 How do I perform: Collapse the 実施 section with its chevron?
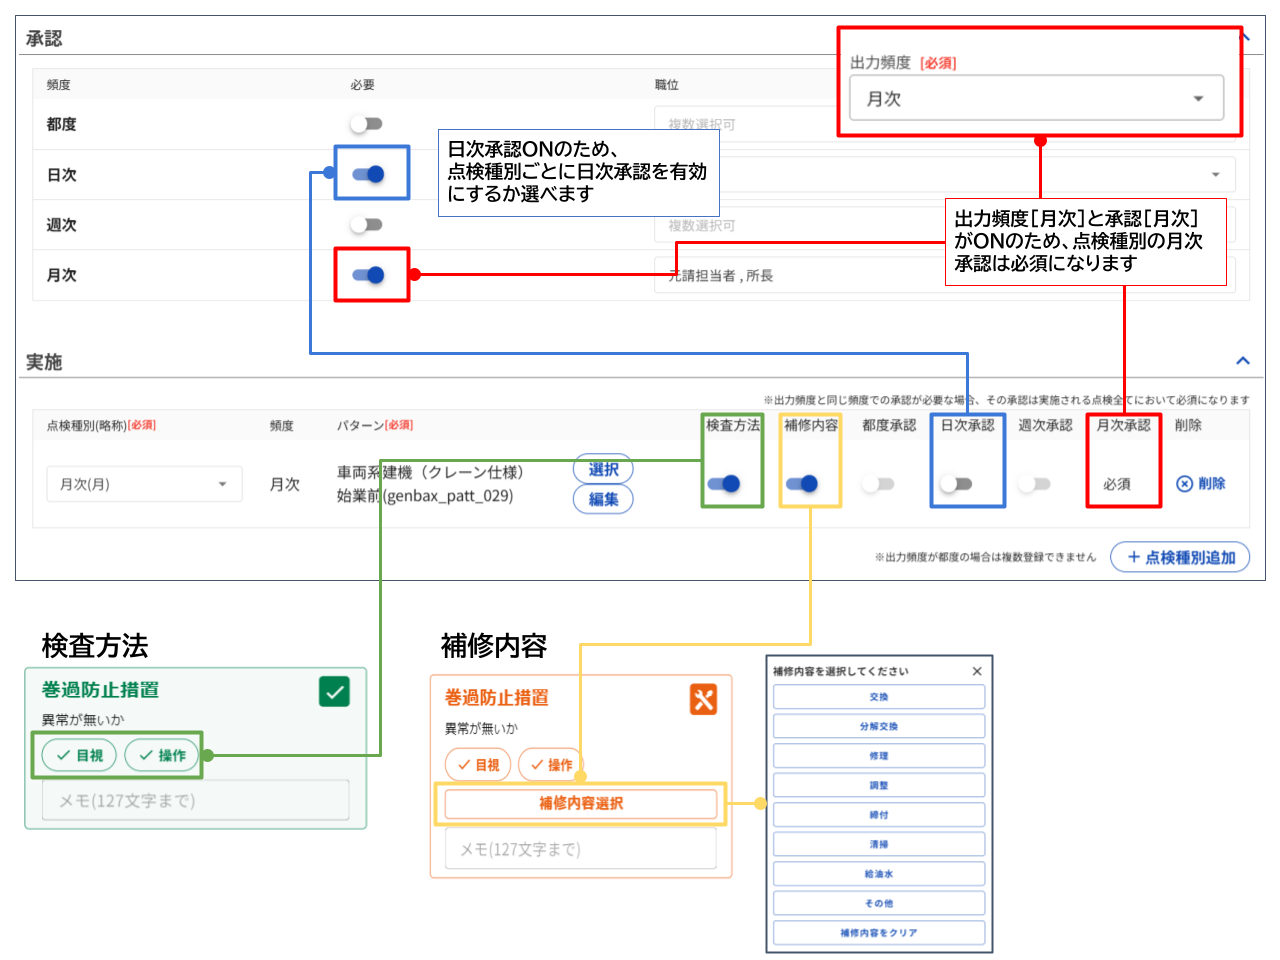(1243, 361)
